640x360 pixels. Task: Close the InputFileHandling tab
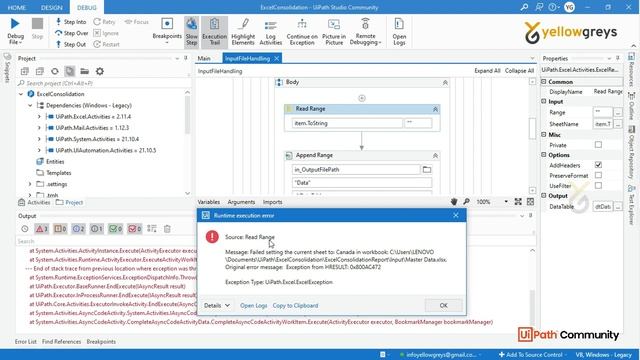tap(276, 58)
